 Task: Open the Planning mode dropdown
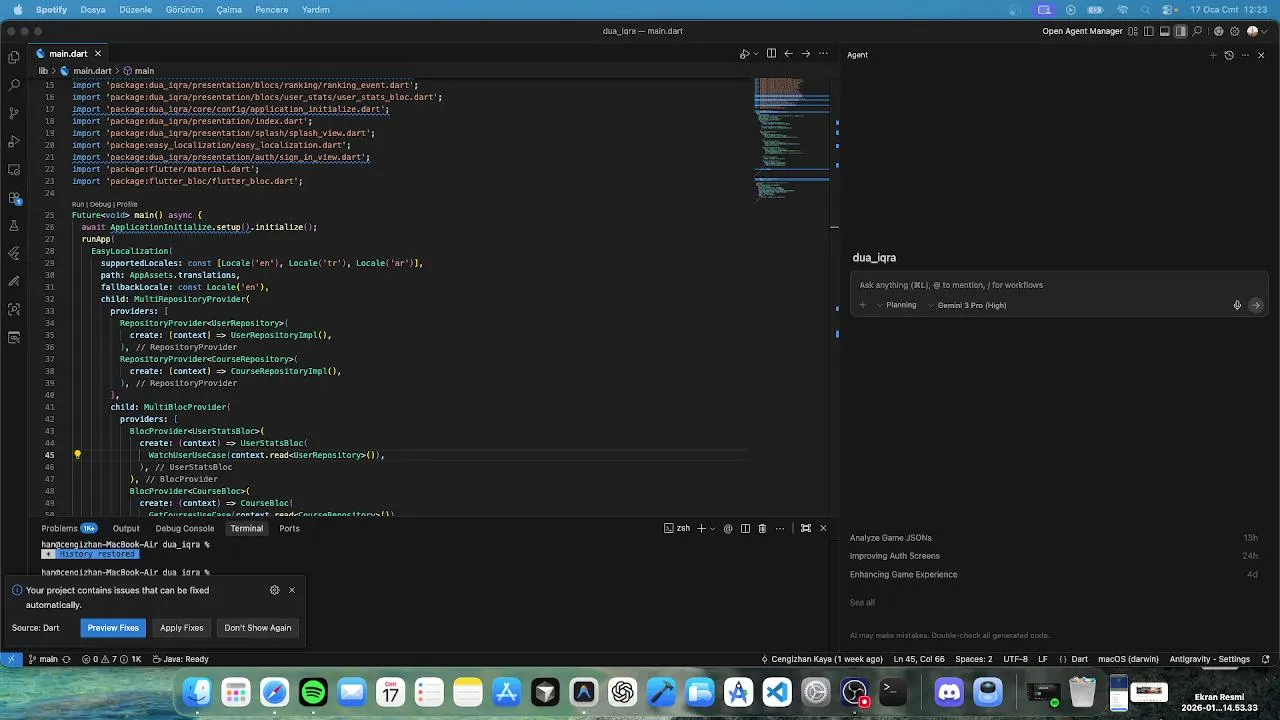click(896, 305)
